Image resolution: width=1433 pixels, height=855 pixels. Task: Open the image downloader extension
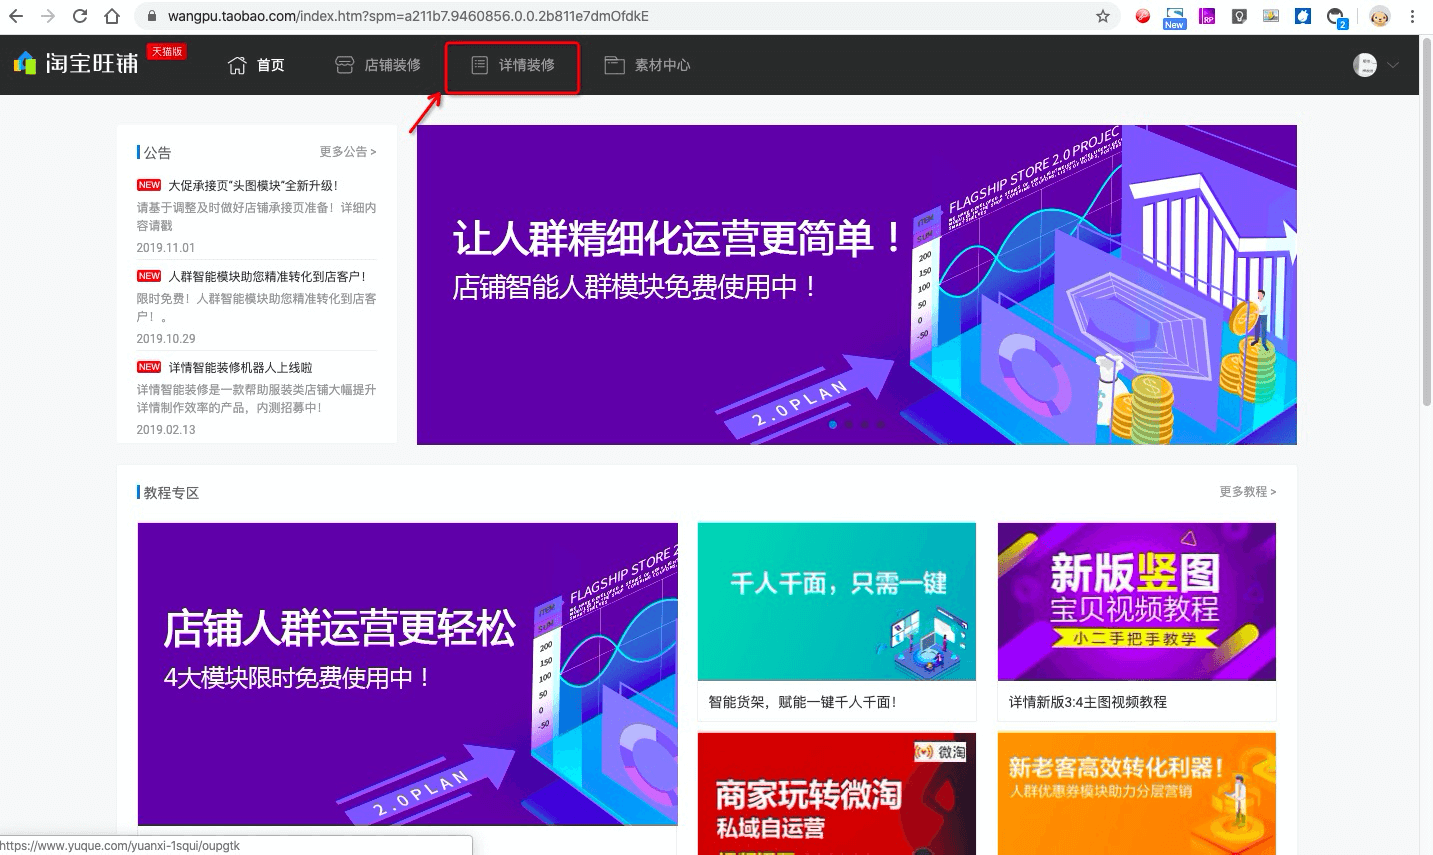[x=1271, y=16]
